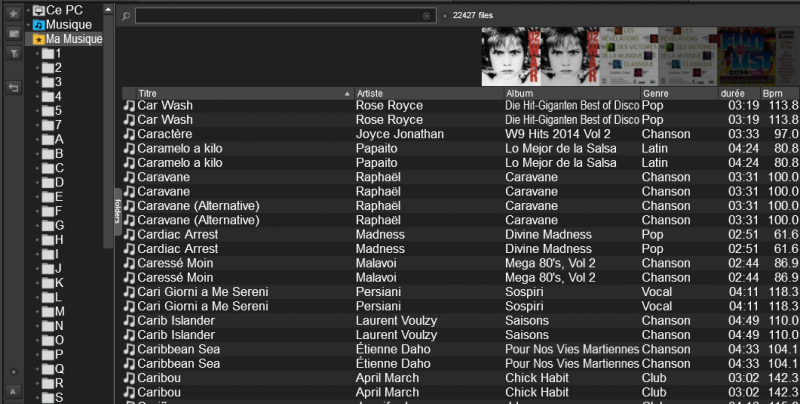Click the filter folder funnel icon
This screenshot has width=800, height=404.
tap(14, 53)
